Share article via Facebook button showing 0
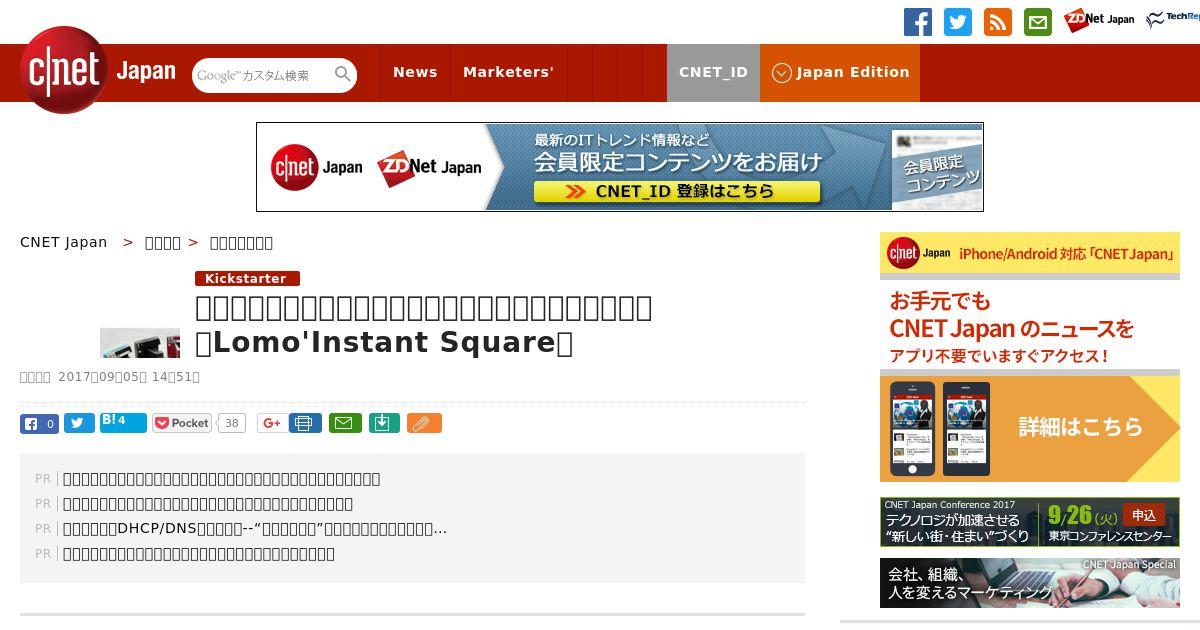1200x630 pixels. coord(39,423)
